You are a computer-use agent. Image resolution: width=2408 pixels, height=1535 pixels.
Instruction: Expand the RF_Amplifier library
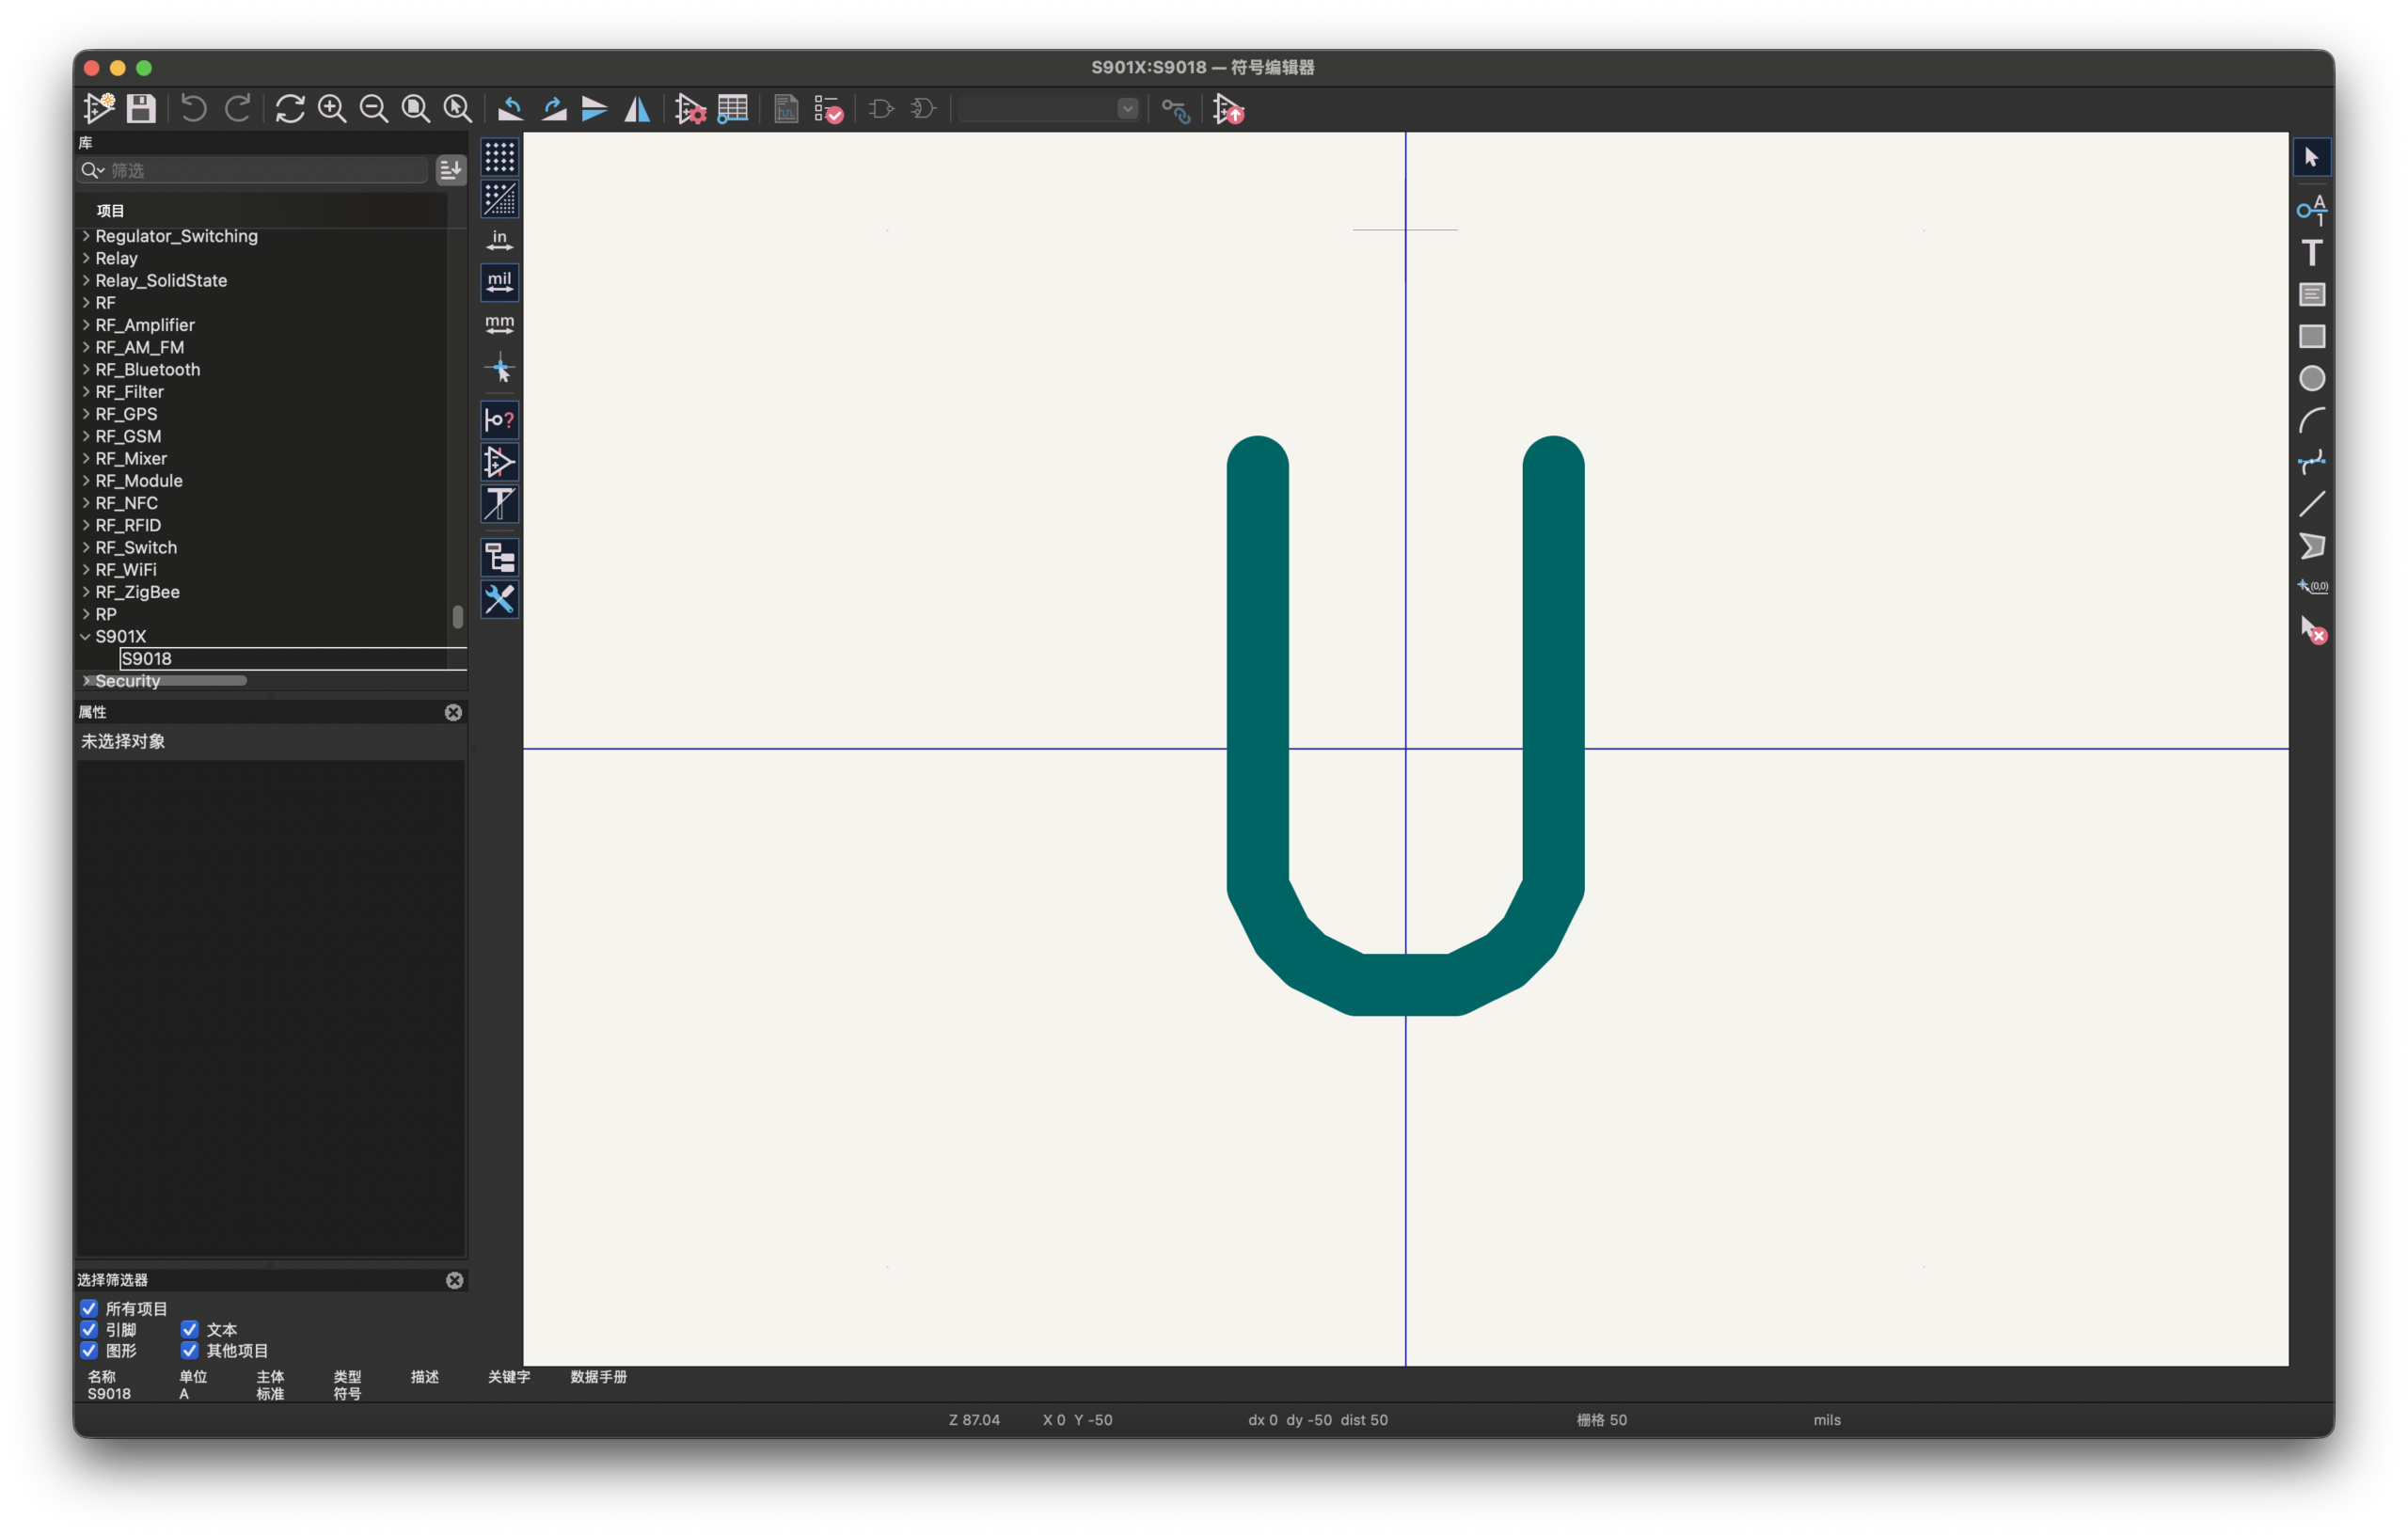tap(86, 325)
